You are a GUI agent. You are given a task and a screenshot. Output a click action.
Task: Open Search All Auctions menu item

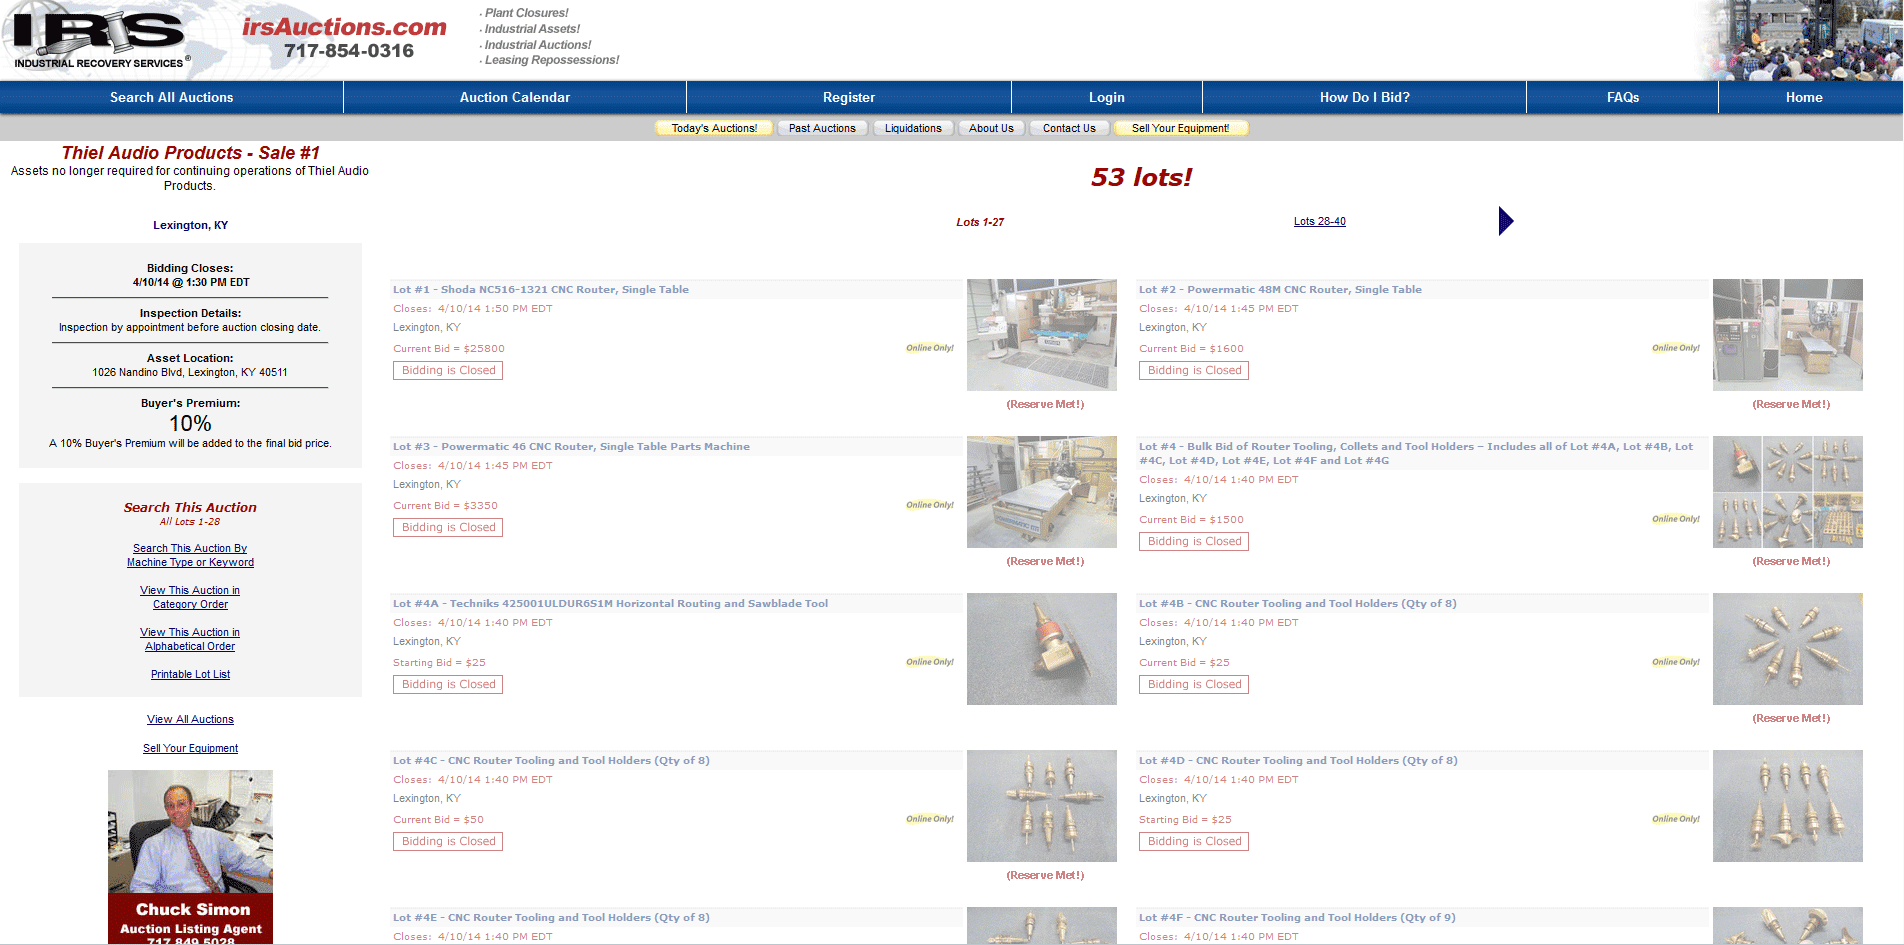click(x=171, y=97)
